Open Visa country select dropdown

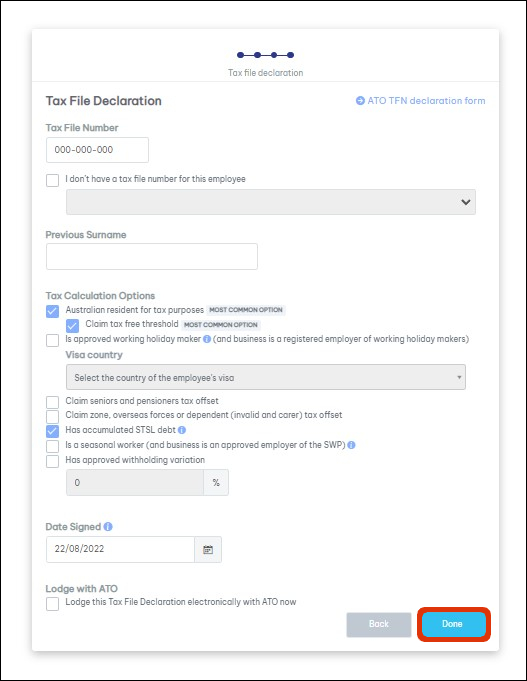point(266,377)
